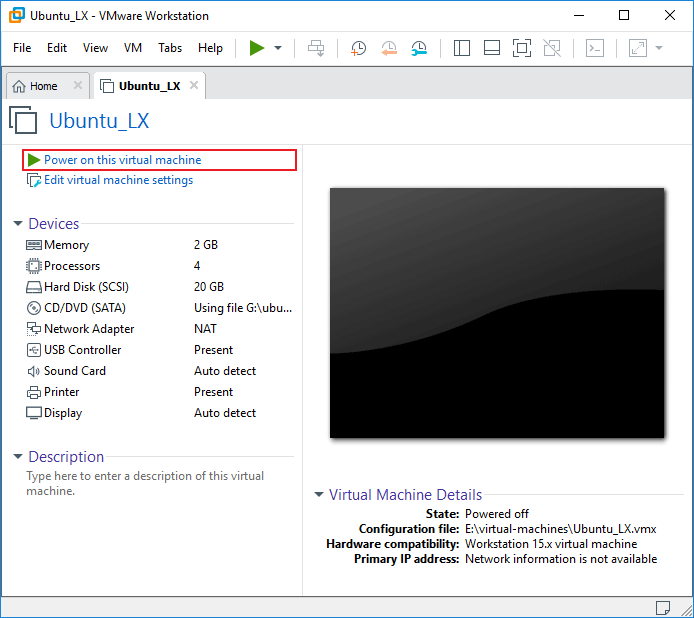Click Workstation 15.x virtual machine text
The width and height of the screenshot is (694, 618).
[551, 544]
